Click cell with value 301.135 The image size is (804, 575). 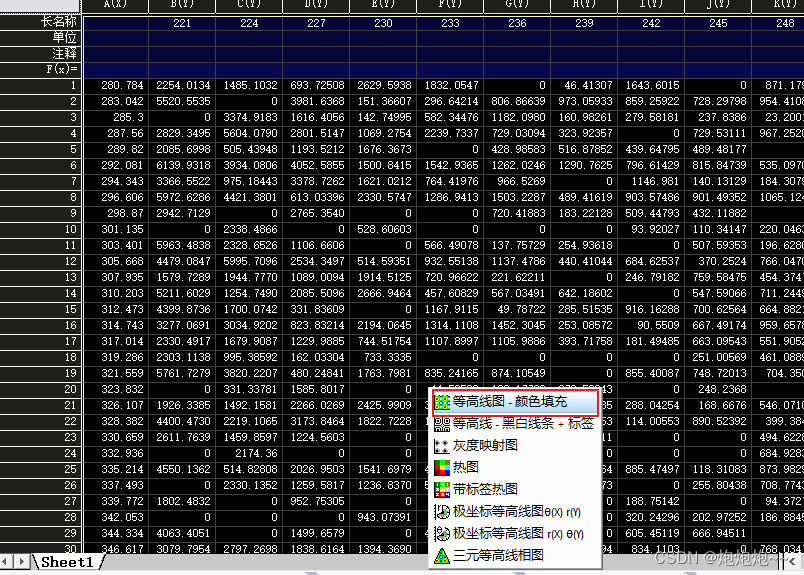click(115, 229)
